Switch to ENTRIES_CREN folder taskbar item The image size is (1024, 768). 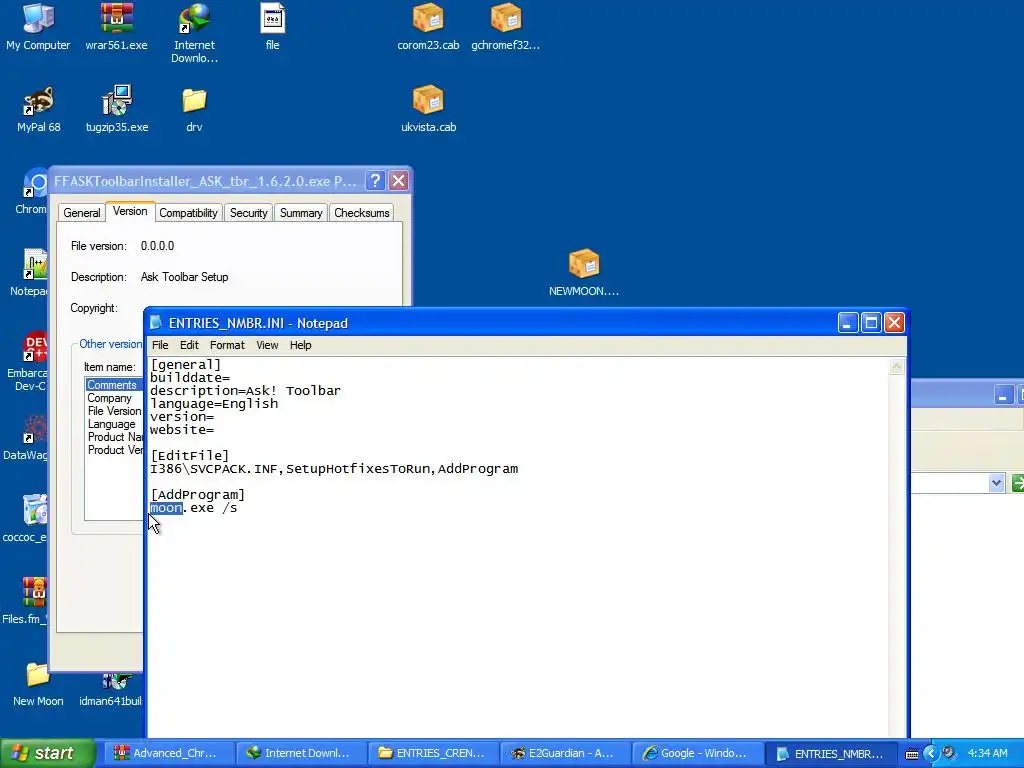coord(432,753)
